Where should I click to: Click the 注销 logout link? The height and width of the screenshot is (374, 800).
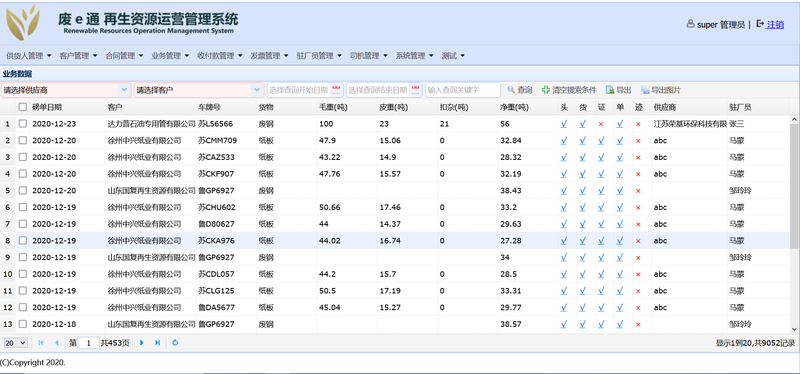pyautogui.click(x=775, y=24)
